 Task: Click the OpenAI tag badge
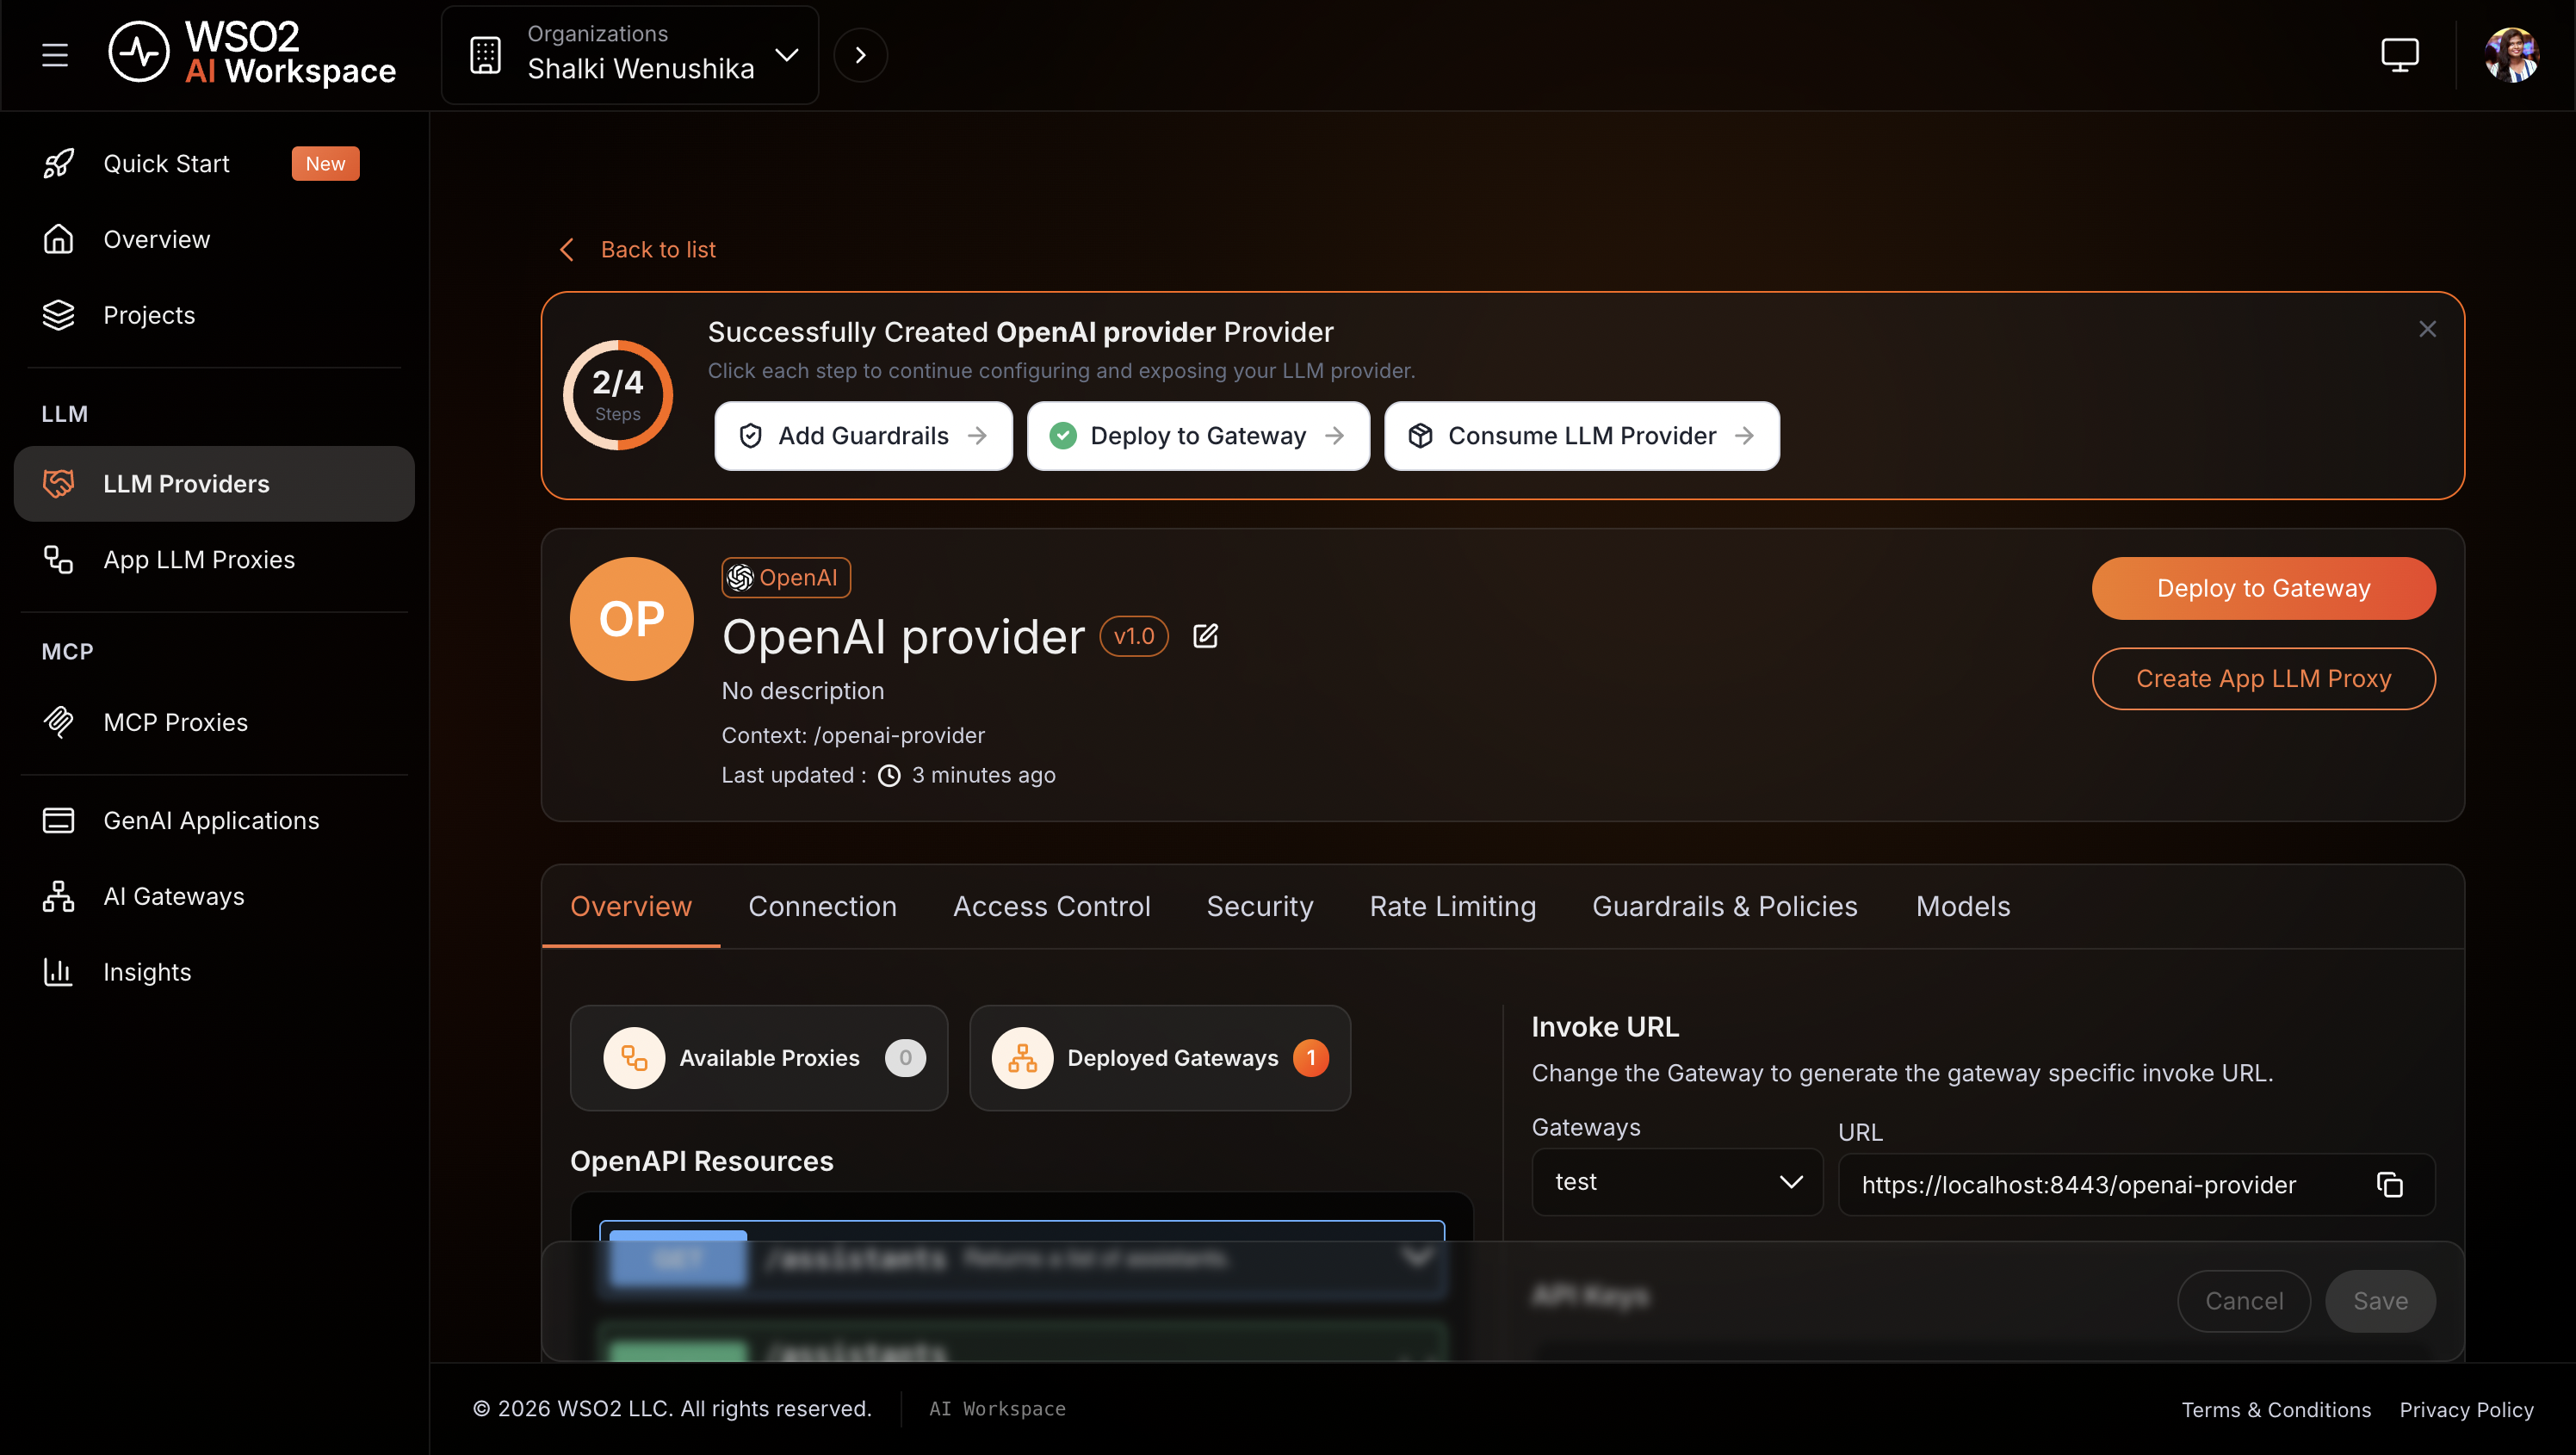pos(786,578)
